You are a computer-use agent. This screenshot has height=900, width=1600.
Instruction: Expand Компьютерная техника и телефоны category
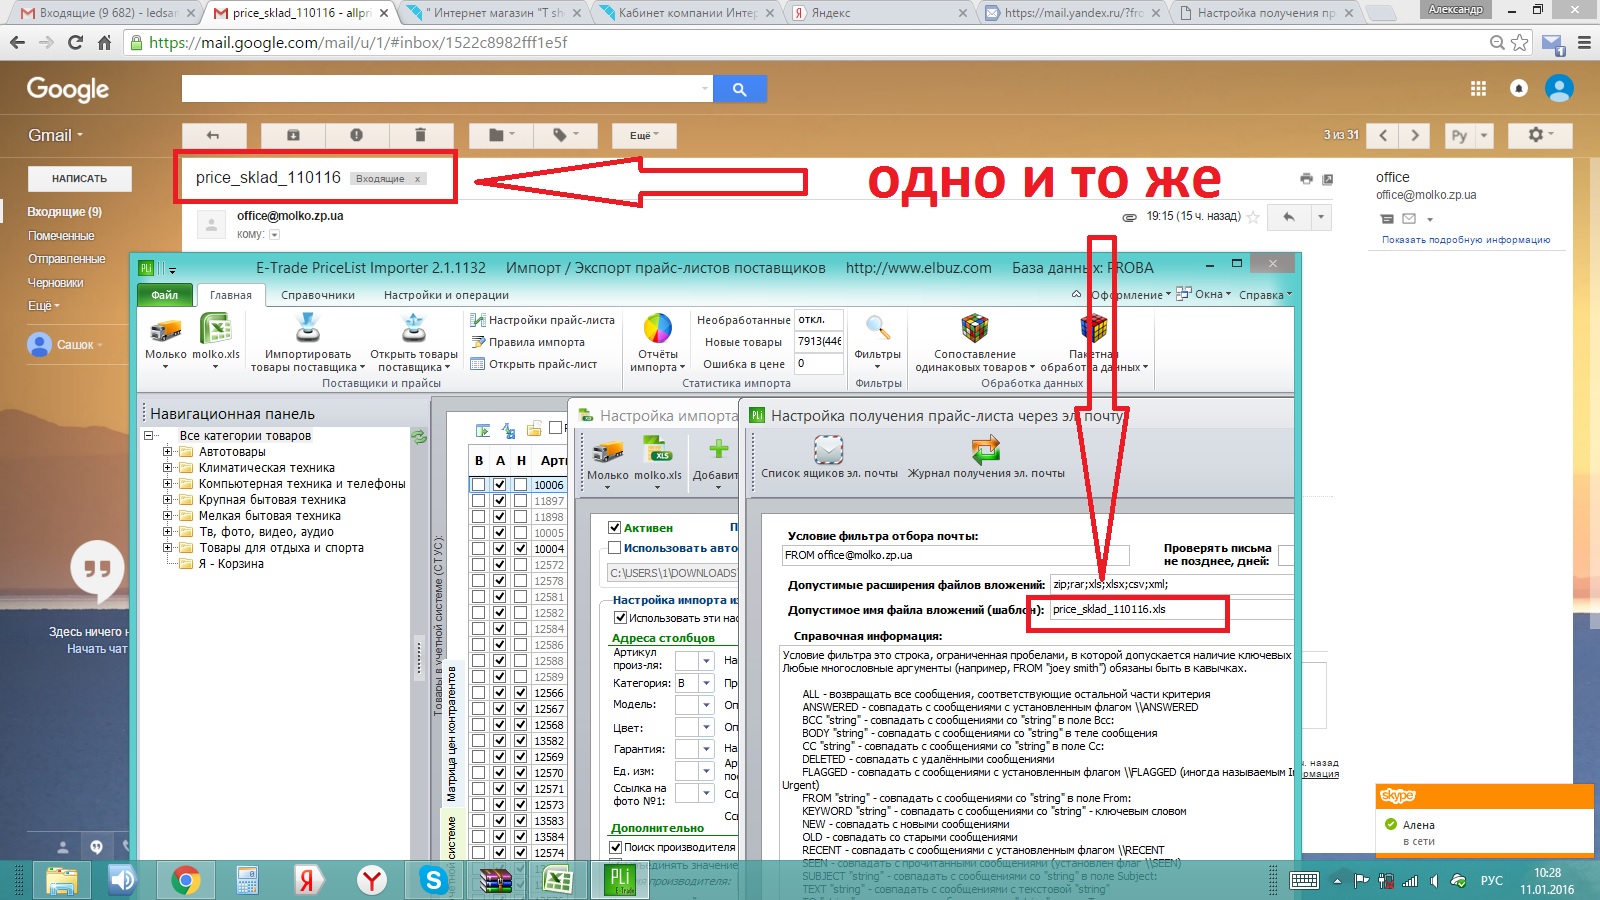tap(168, 484)
